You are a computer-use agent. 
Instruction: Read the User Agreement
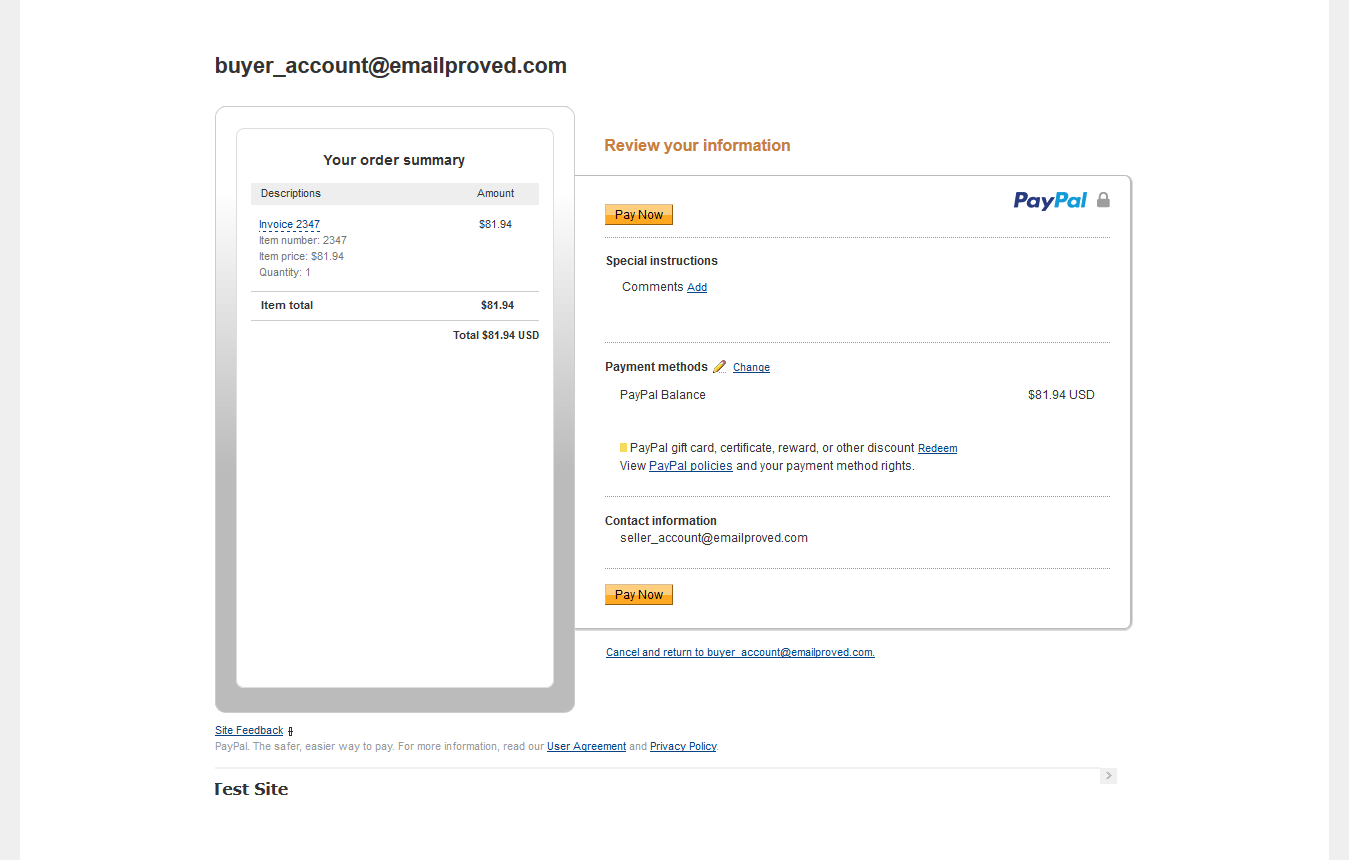[x=586, y=747]
